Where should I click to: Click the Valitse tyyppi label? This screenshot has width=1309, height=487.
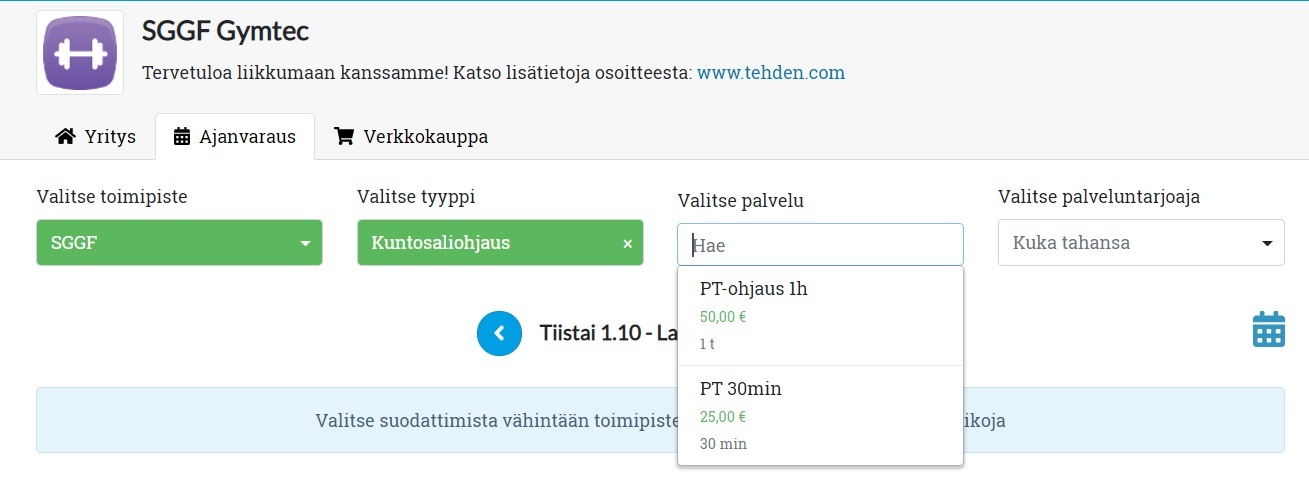coord(416,197)
